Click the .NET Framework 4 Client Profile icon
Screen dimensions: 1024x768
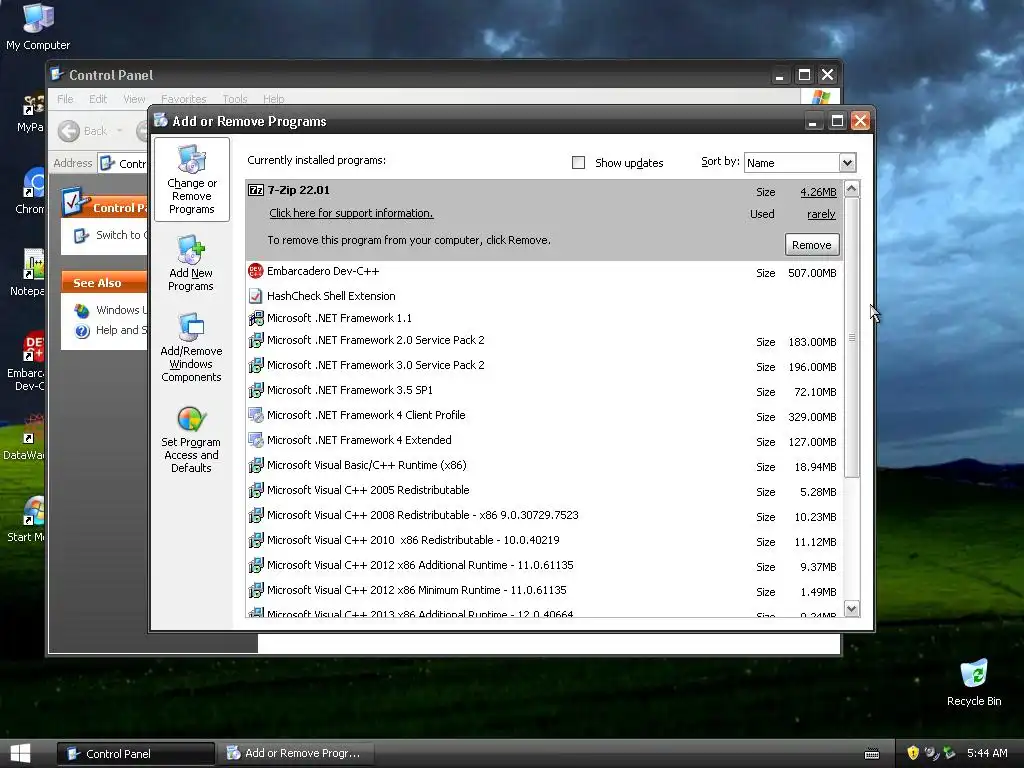pos(256,415)
